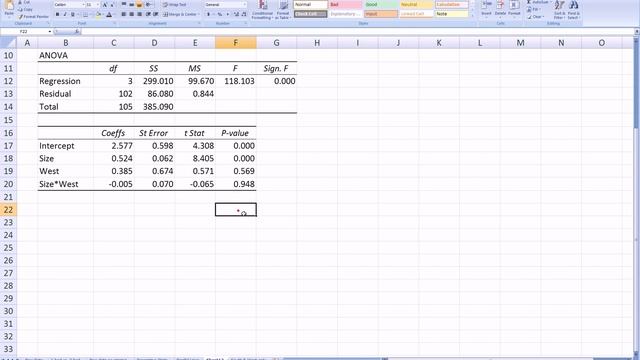Open Find & Select binoculars
This screenshot has width=640, height=360.
[573, 10]
